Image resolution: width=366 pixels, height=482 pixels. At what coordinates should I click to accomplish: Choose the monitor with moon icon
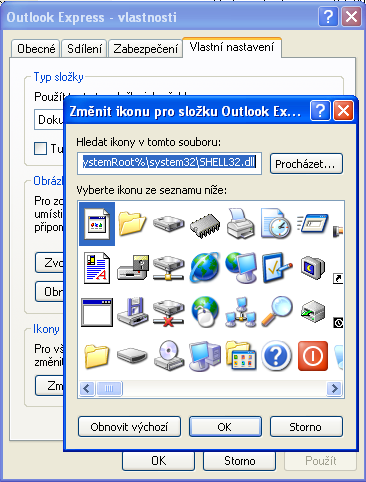coord(313,268)
